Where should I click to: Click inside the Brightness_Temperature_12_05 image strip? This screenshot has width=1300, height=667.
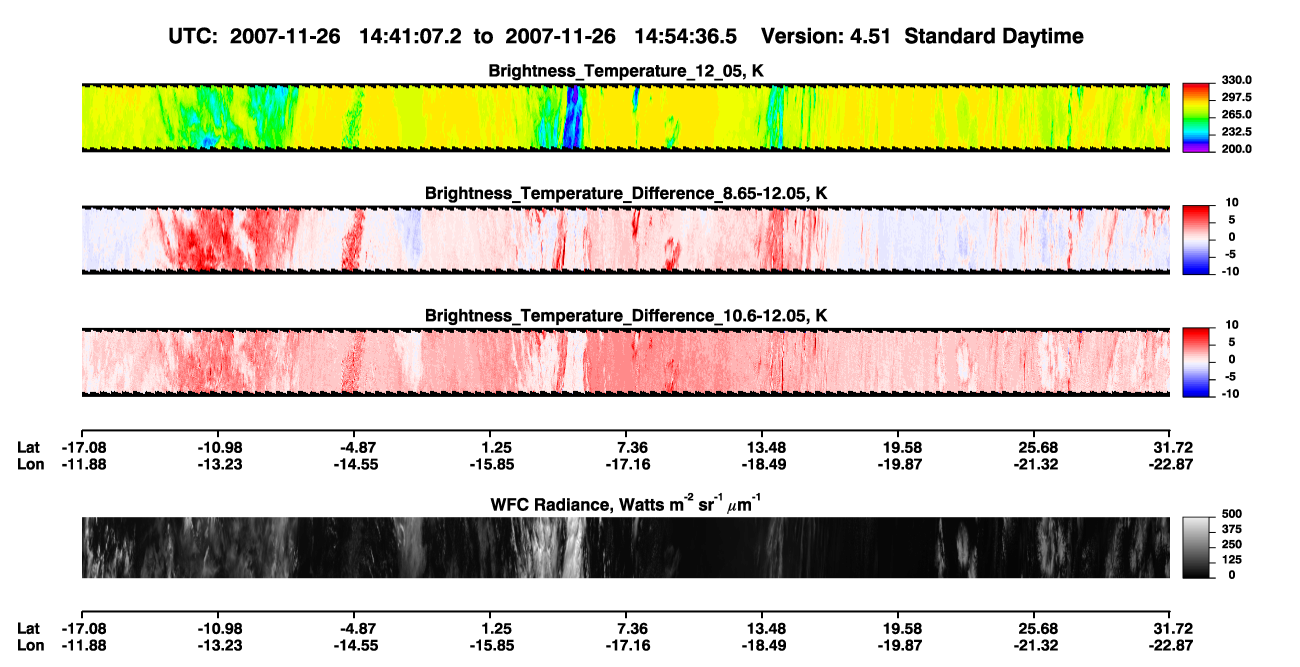tap(625, 117)
